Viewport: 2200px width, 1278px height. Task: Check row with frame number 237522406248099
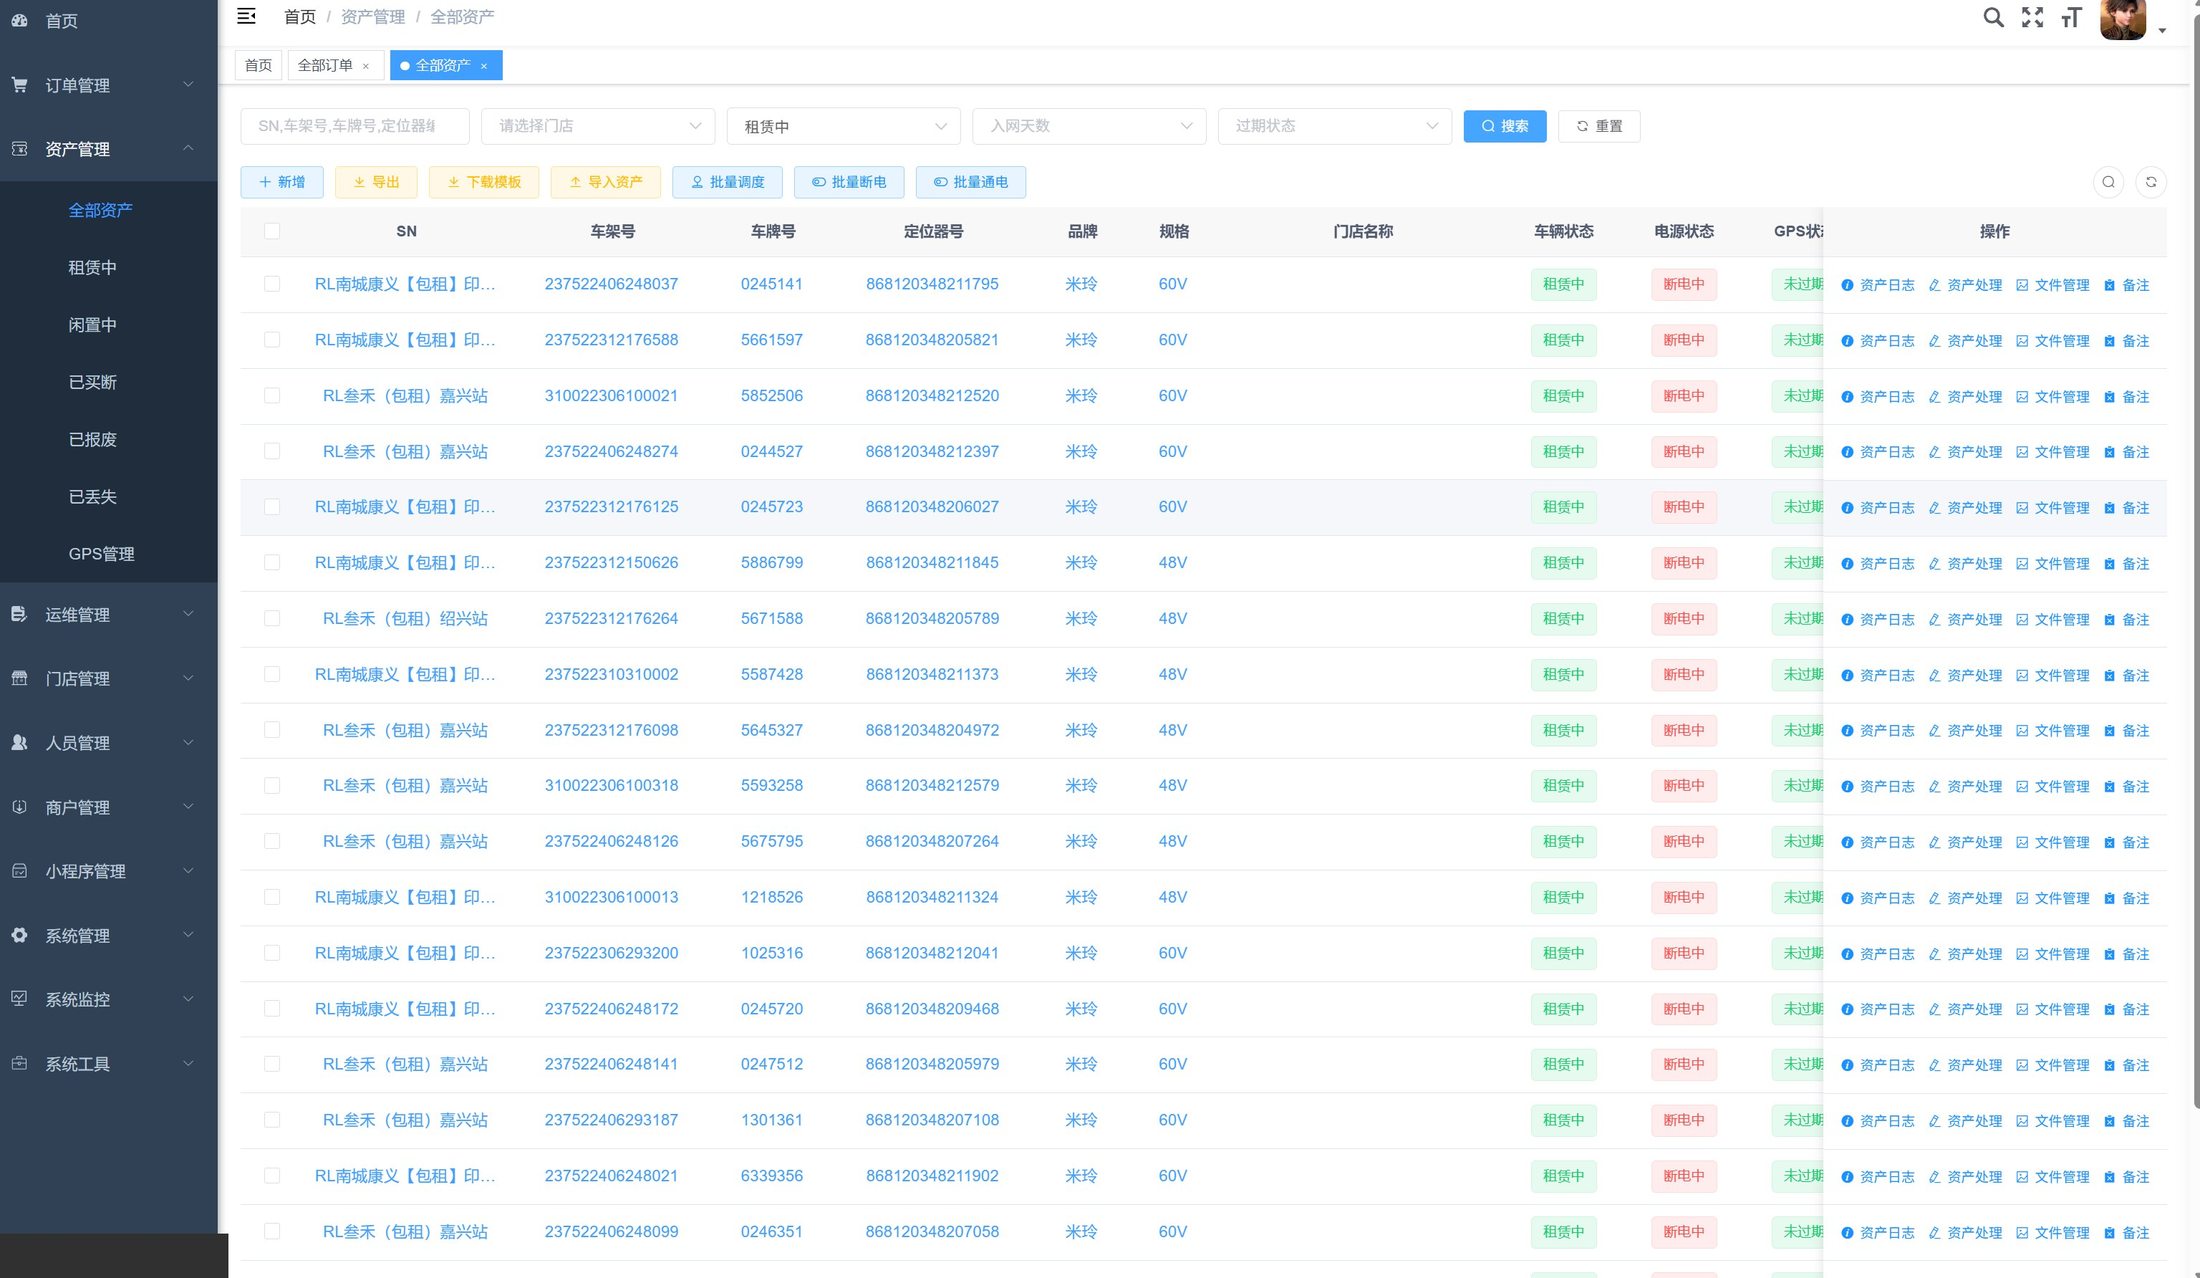(272, 1231)
